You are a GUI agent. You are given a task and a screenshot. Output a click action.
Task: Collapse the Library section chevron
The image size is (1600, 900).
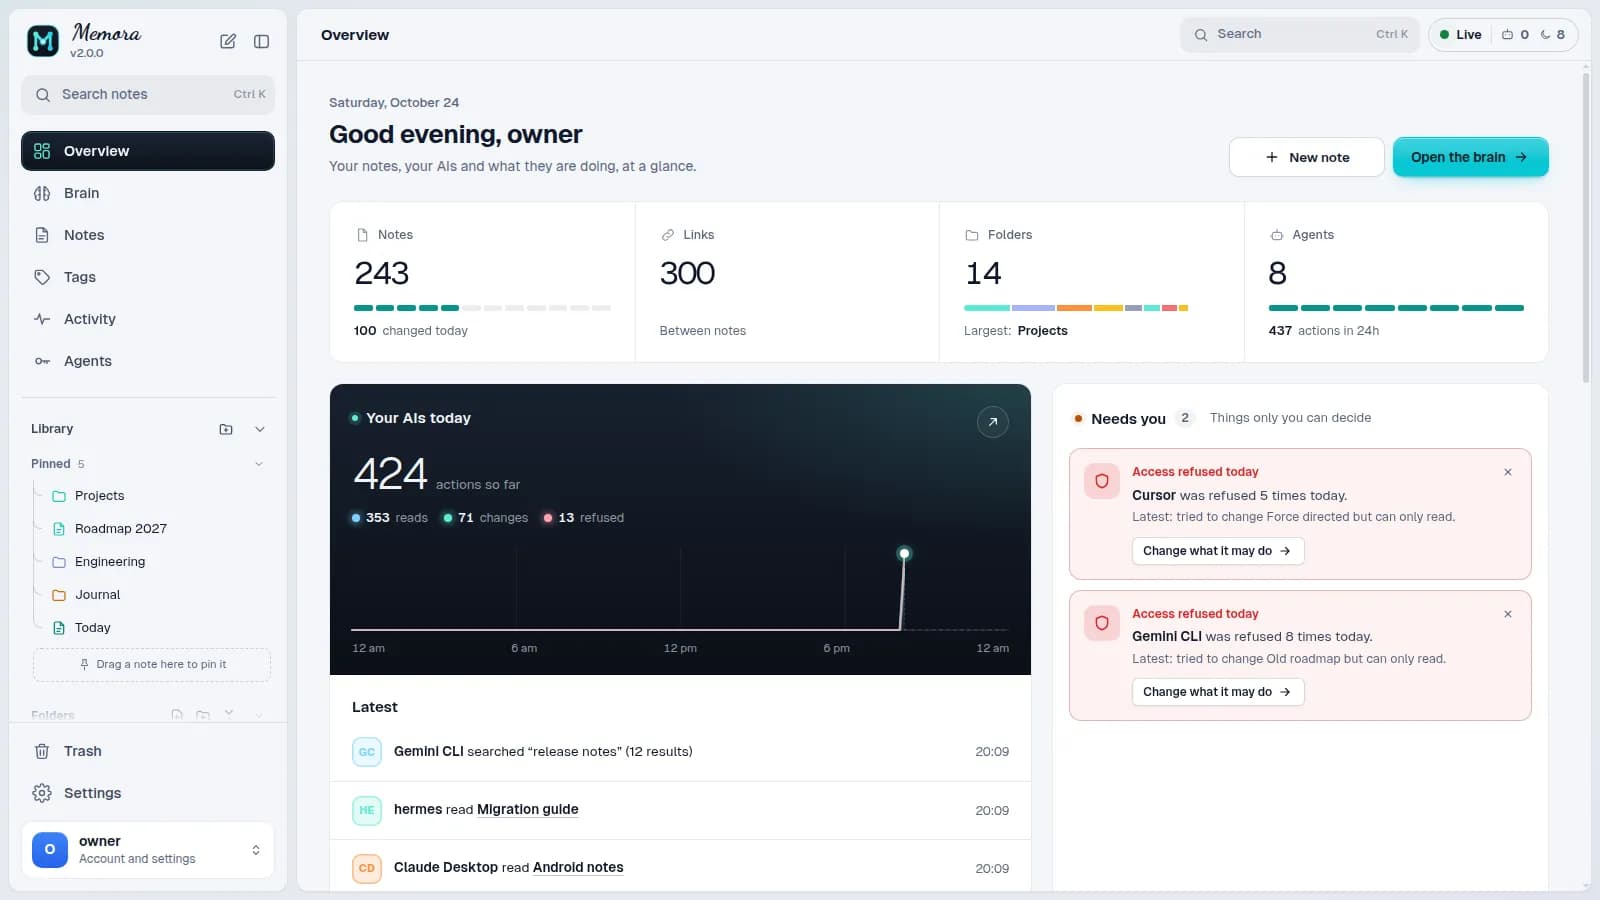pos(260,429)
